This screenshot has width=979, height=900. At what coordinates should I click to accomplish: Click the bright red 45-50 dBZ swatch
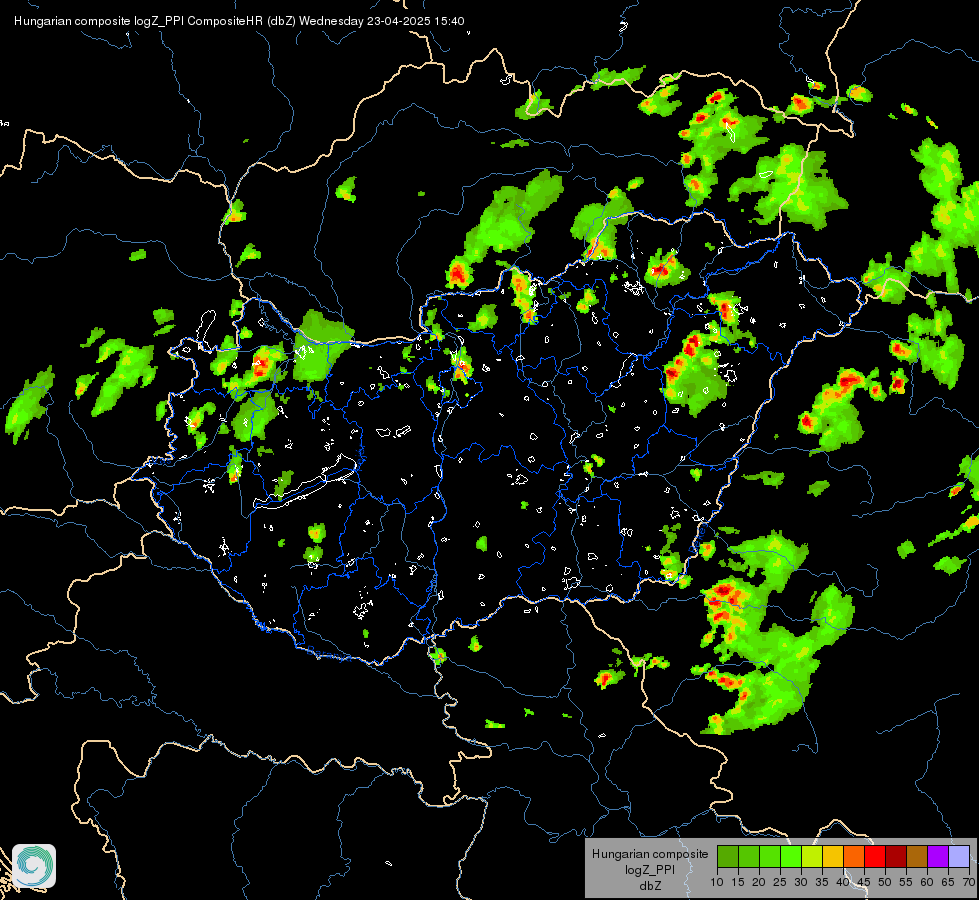(875, 856)
